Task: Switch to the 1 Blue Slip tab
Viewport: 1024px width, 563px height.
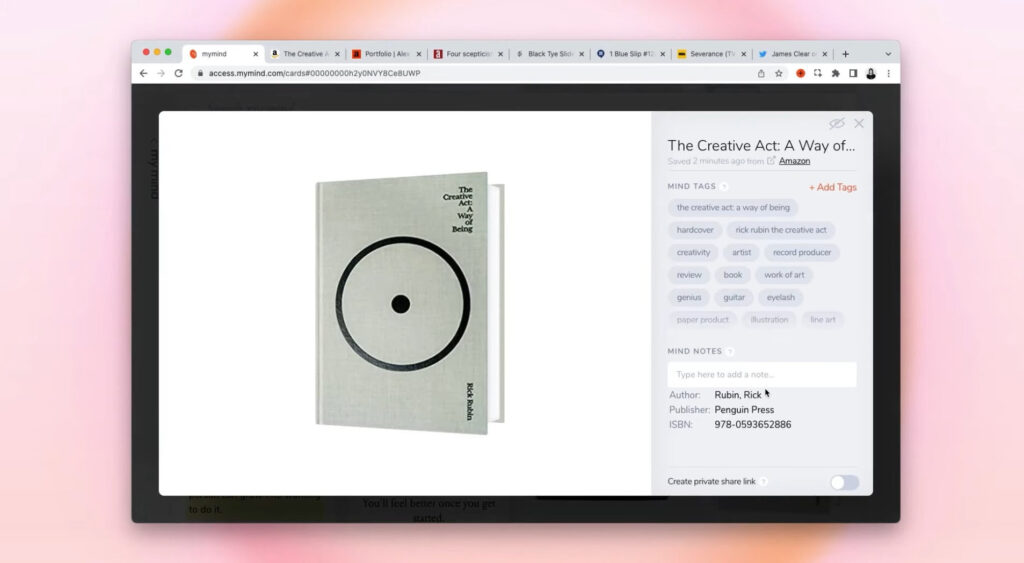Action: pos(630,54)
